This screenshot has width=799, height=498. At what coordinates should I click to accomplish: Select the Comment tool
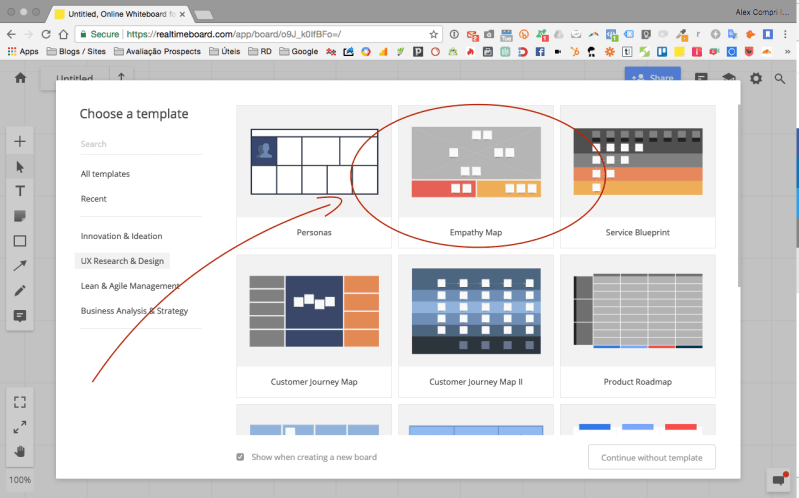coord(20,316)
